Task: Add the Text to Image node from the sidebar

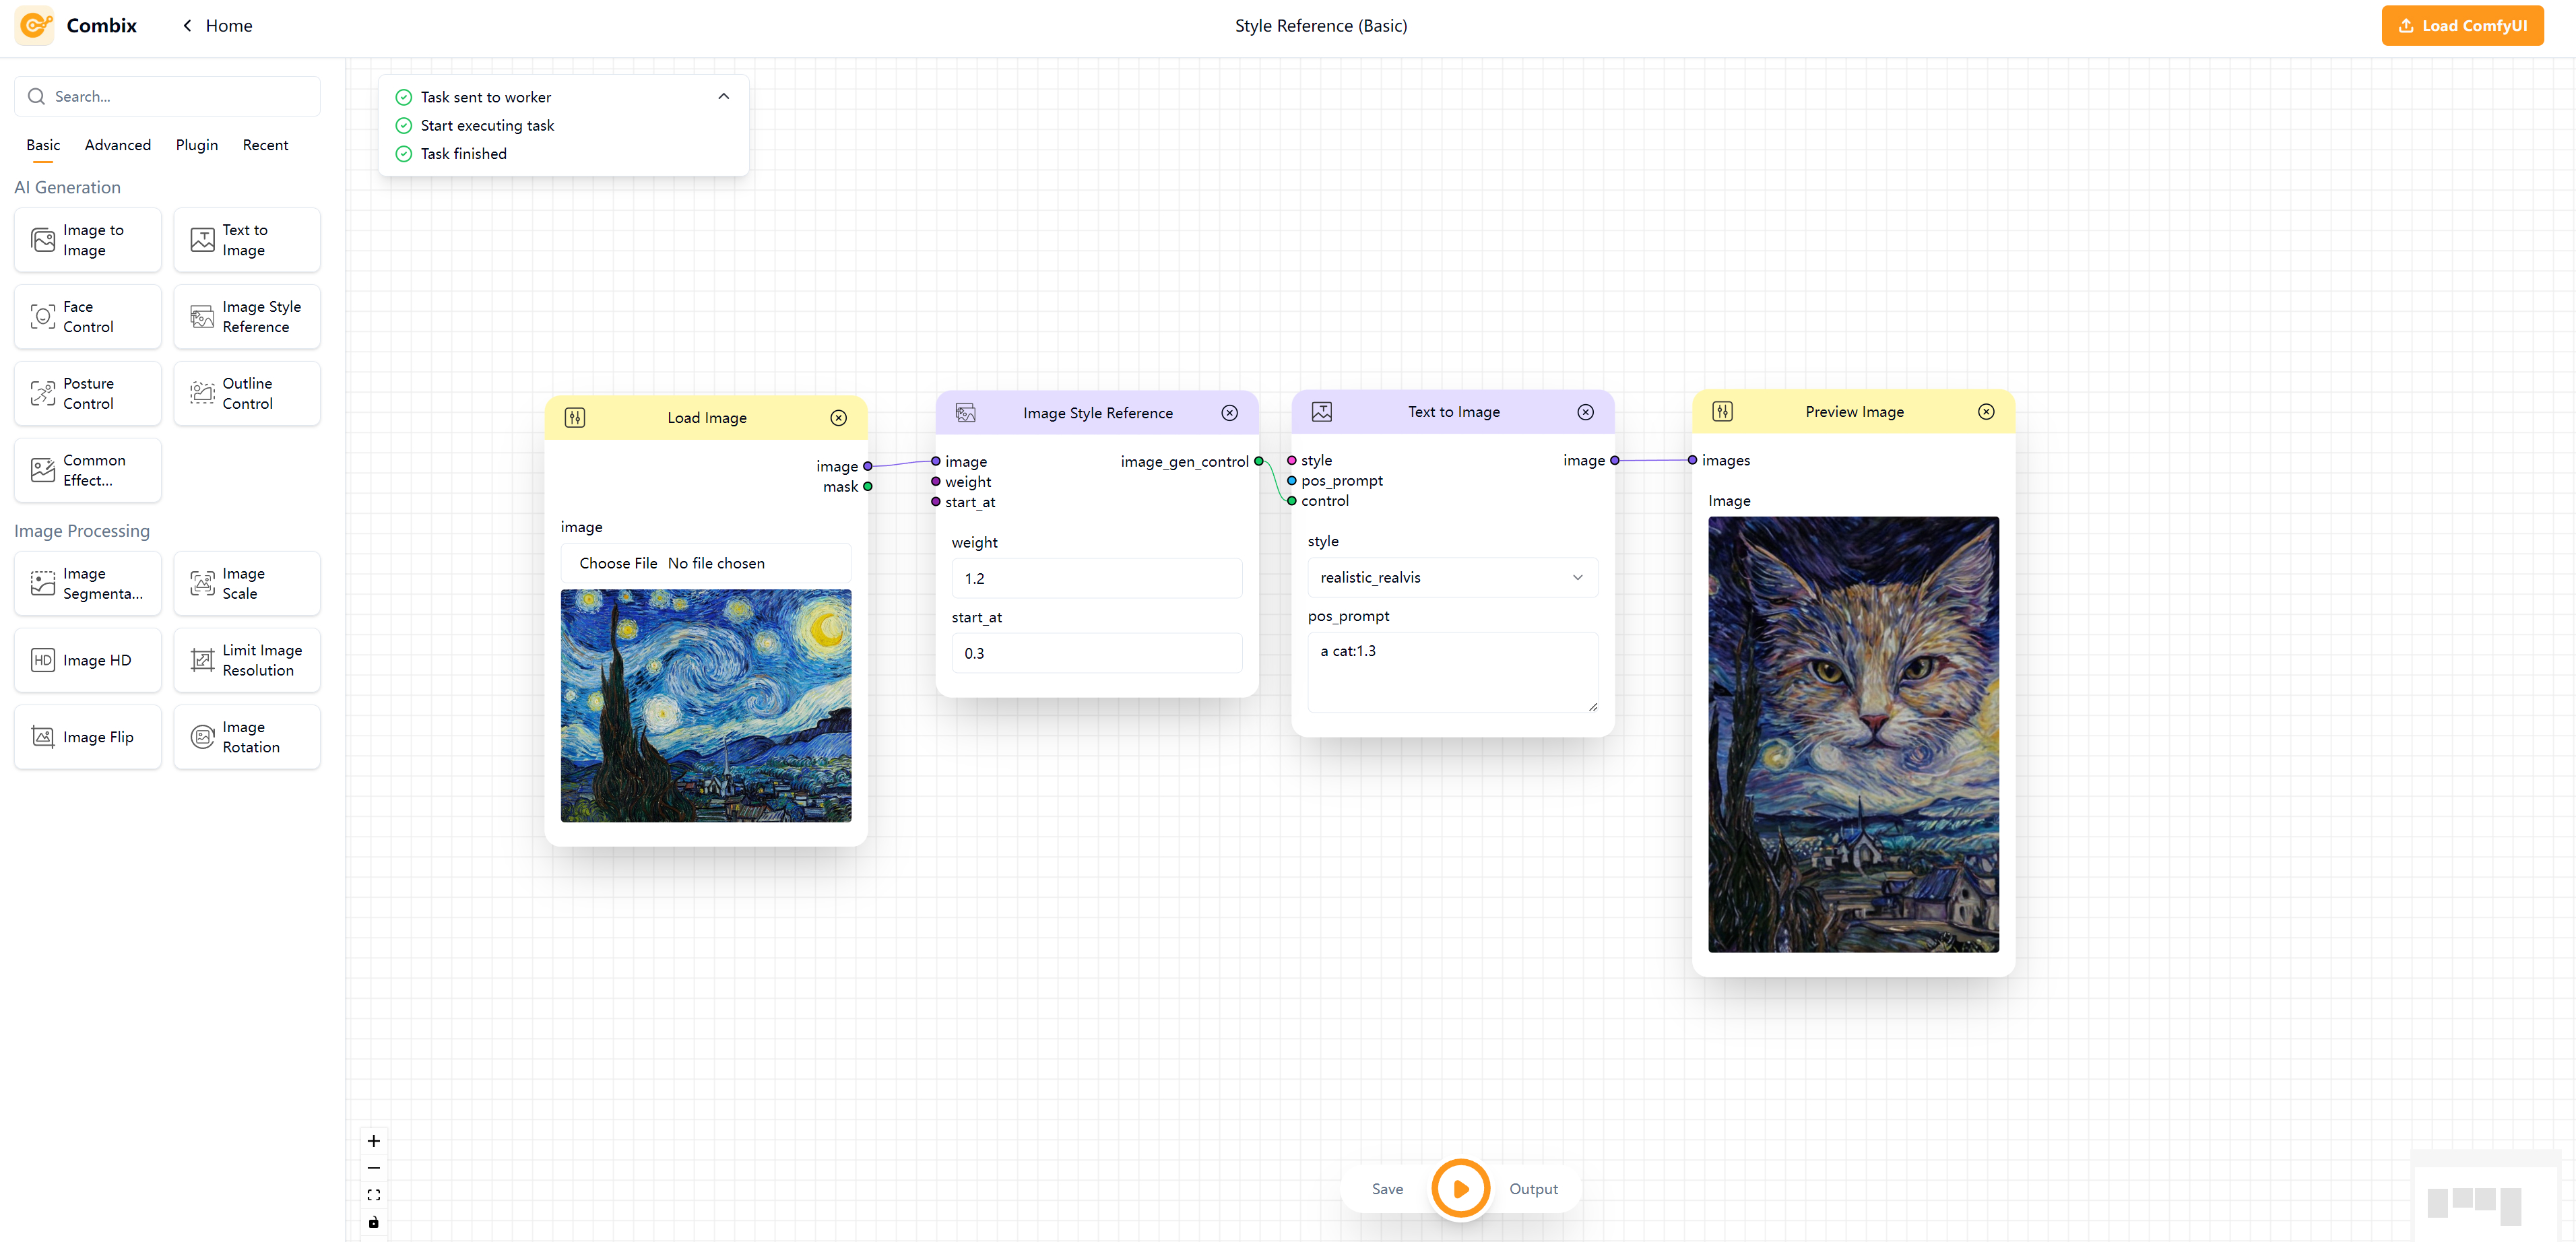Action: 247,240
